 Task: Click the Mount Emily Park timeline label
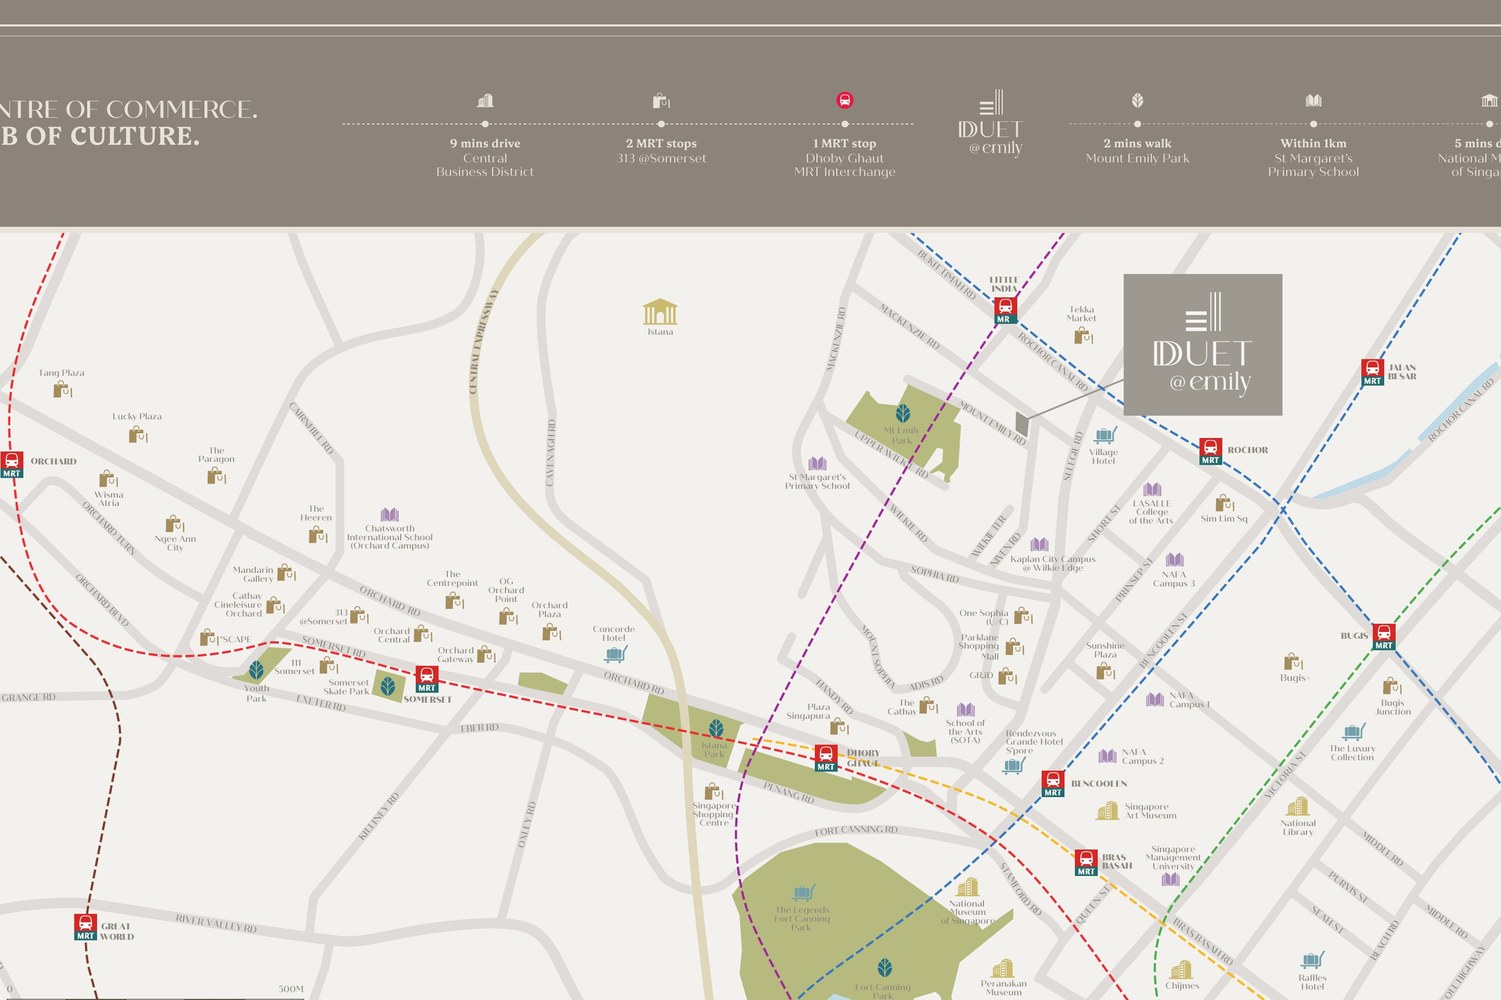coord(1138,158)
